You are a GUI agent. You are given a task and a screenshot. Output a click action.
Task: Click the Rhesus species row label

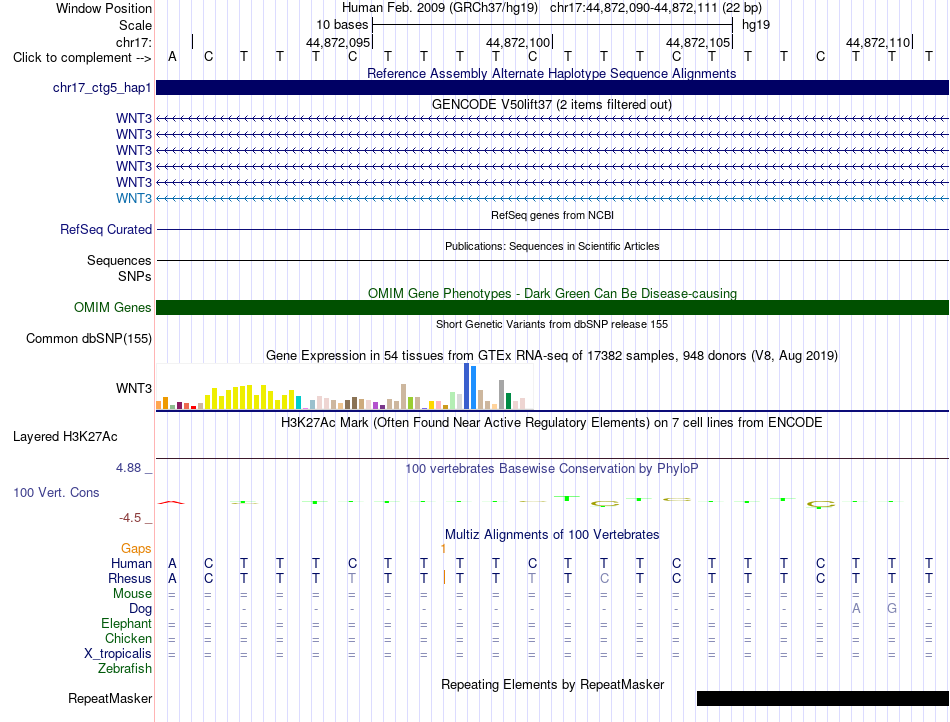130,578
